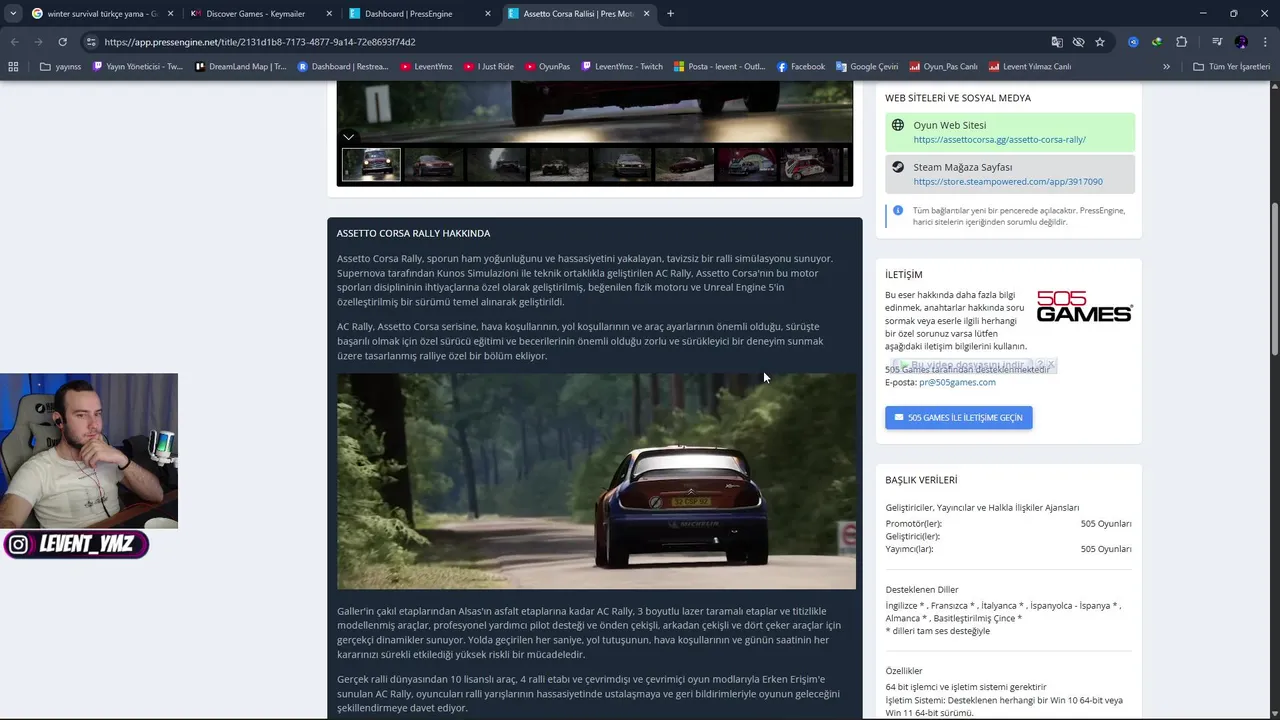Open Google Translate page icon

click(x=1057, y=42)
